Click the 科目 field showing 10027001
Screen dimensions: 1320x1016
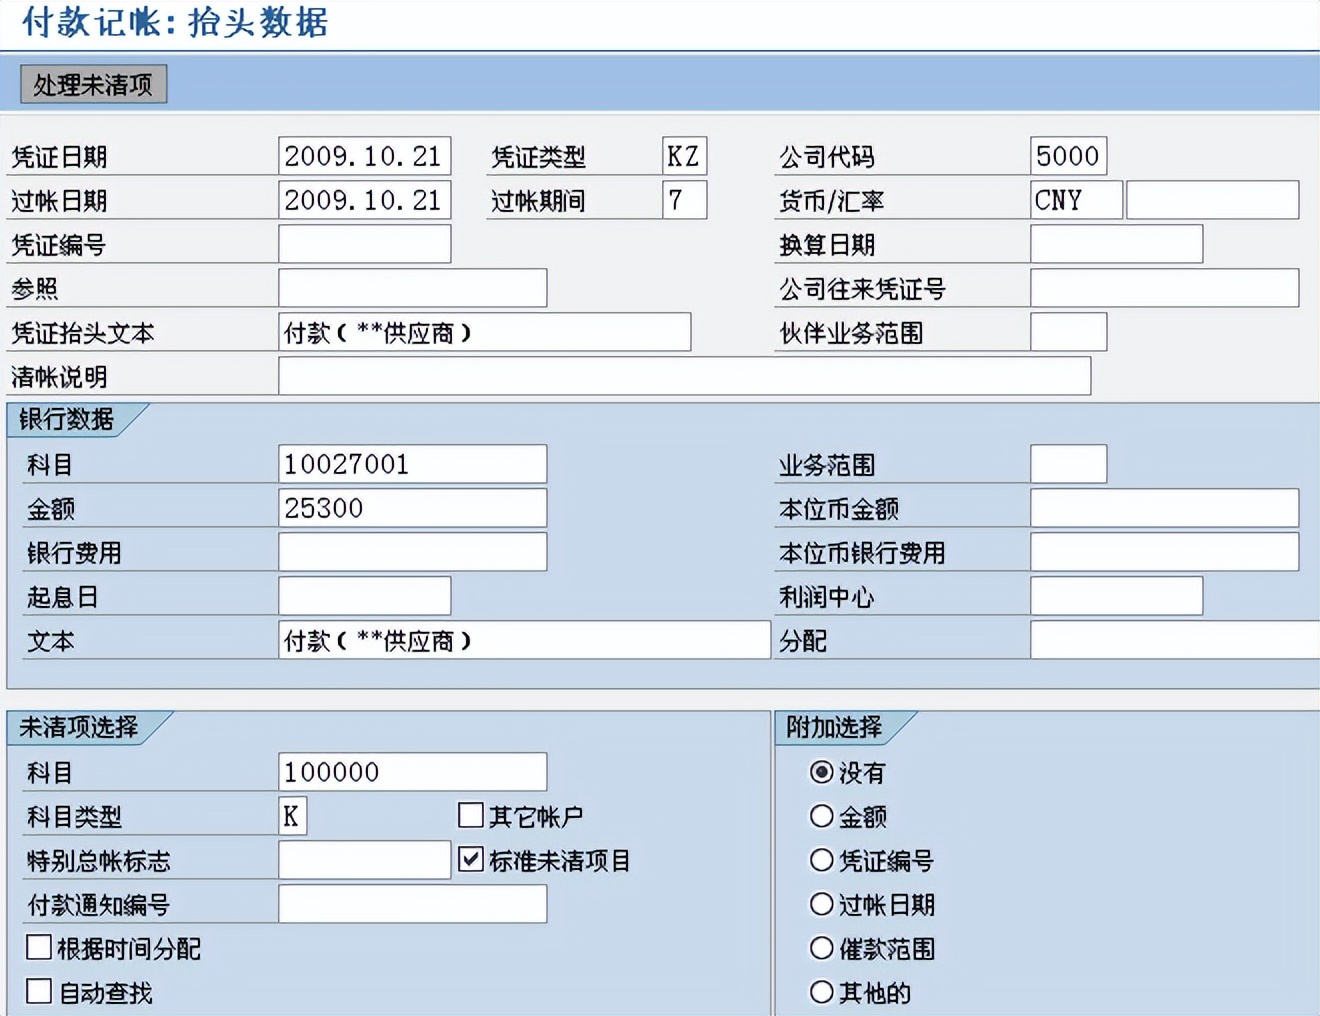tap(412, 463)
